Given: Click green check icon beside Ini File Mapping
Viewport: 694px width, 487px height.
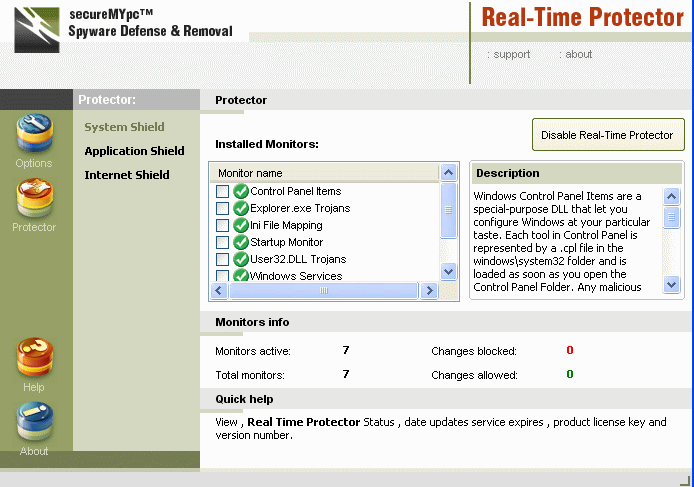Looking at the screenshot, I should (241, 225).
